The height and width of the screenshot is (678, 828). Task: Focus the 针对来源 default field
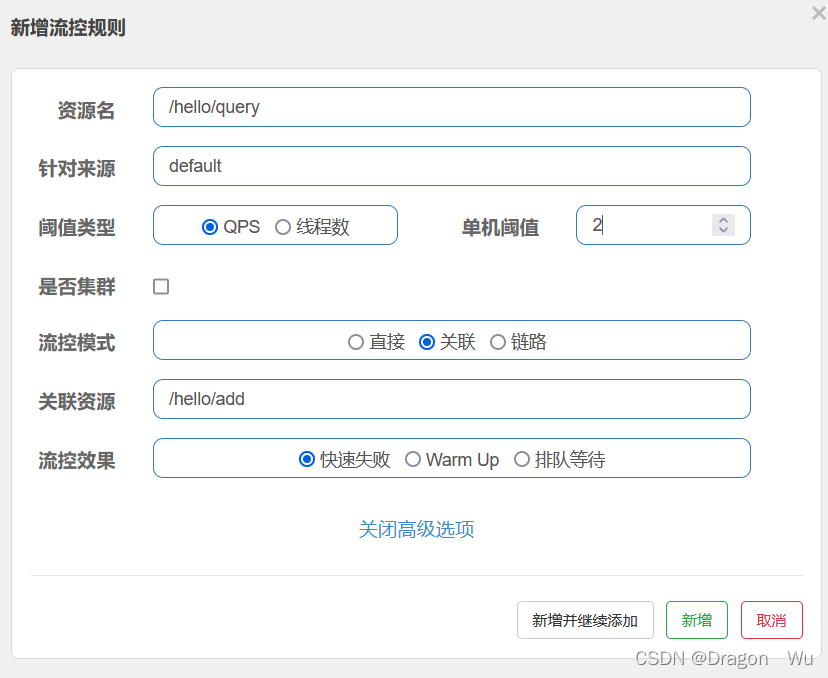point(451,166)
